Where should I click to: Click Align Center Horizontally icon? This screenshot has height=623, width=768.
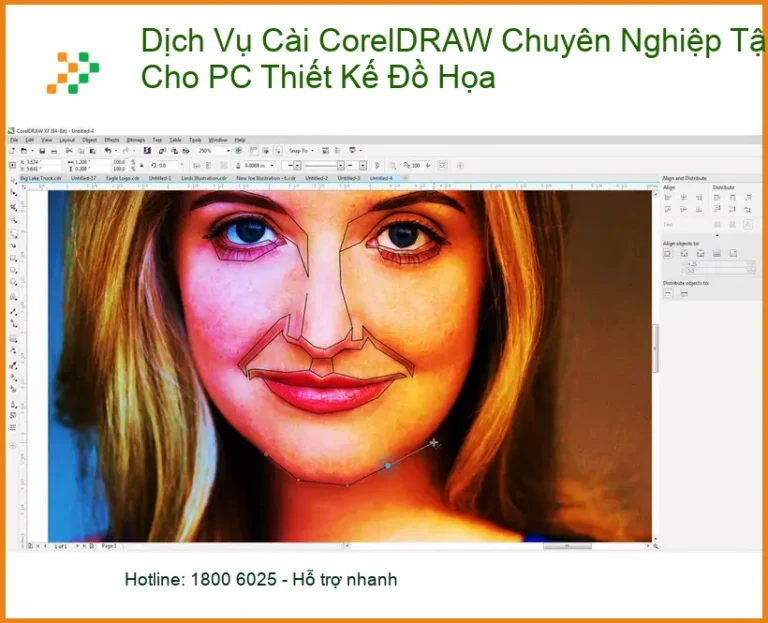(684, 197)
